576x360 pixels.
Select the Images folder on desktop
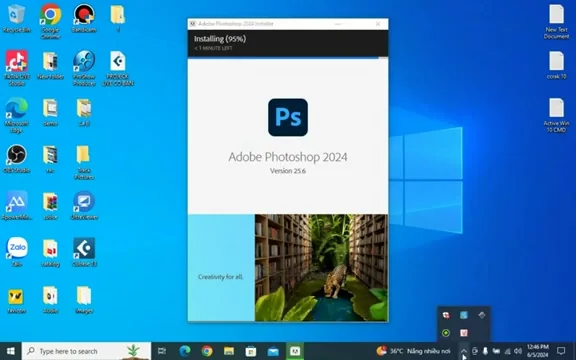(84, 299)
